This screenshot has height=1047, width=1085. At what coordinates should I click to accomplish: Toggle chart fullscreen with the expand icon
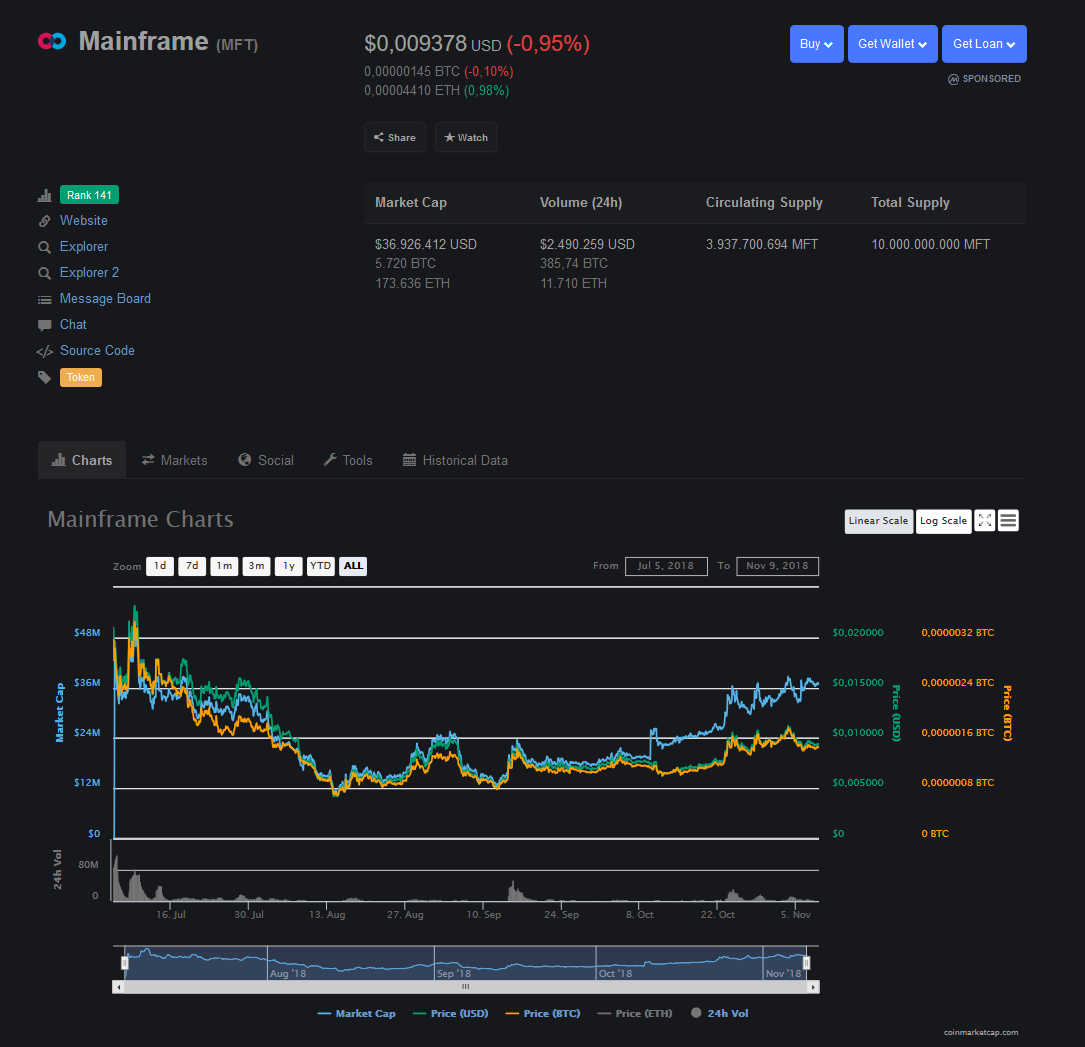point(985,520)
